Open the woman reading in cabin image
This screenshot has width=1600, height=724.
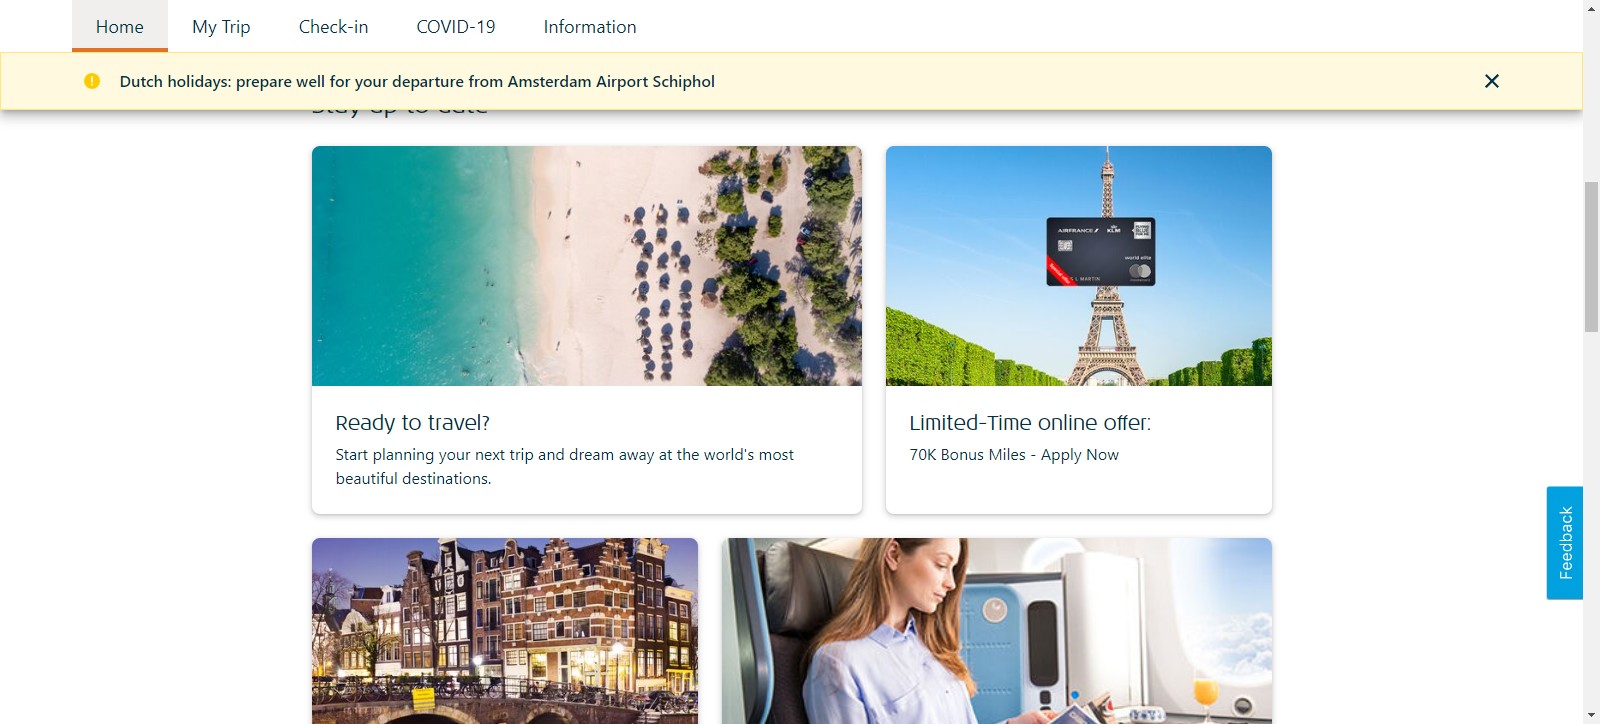point(997,631)
